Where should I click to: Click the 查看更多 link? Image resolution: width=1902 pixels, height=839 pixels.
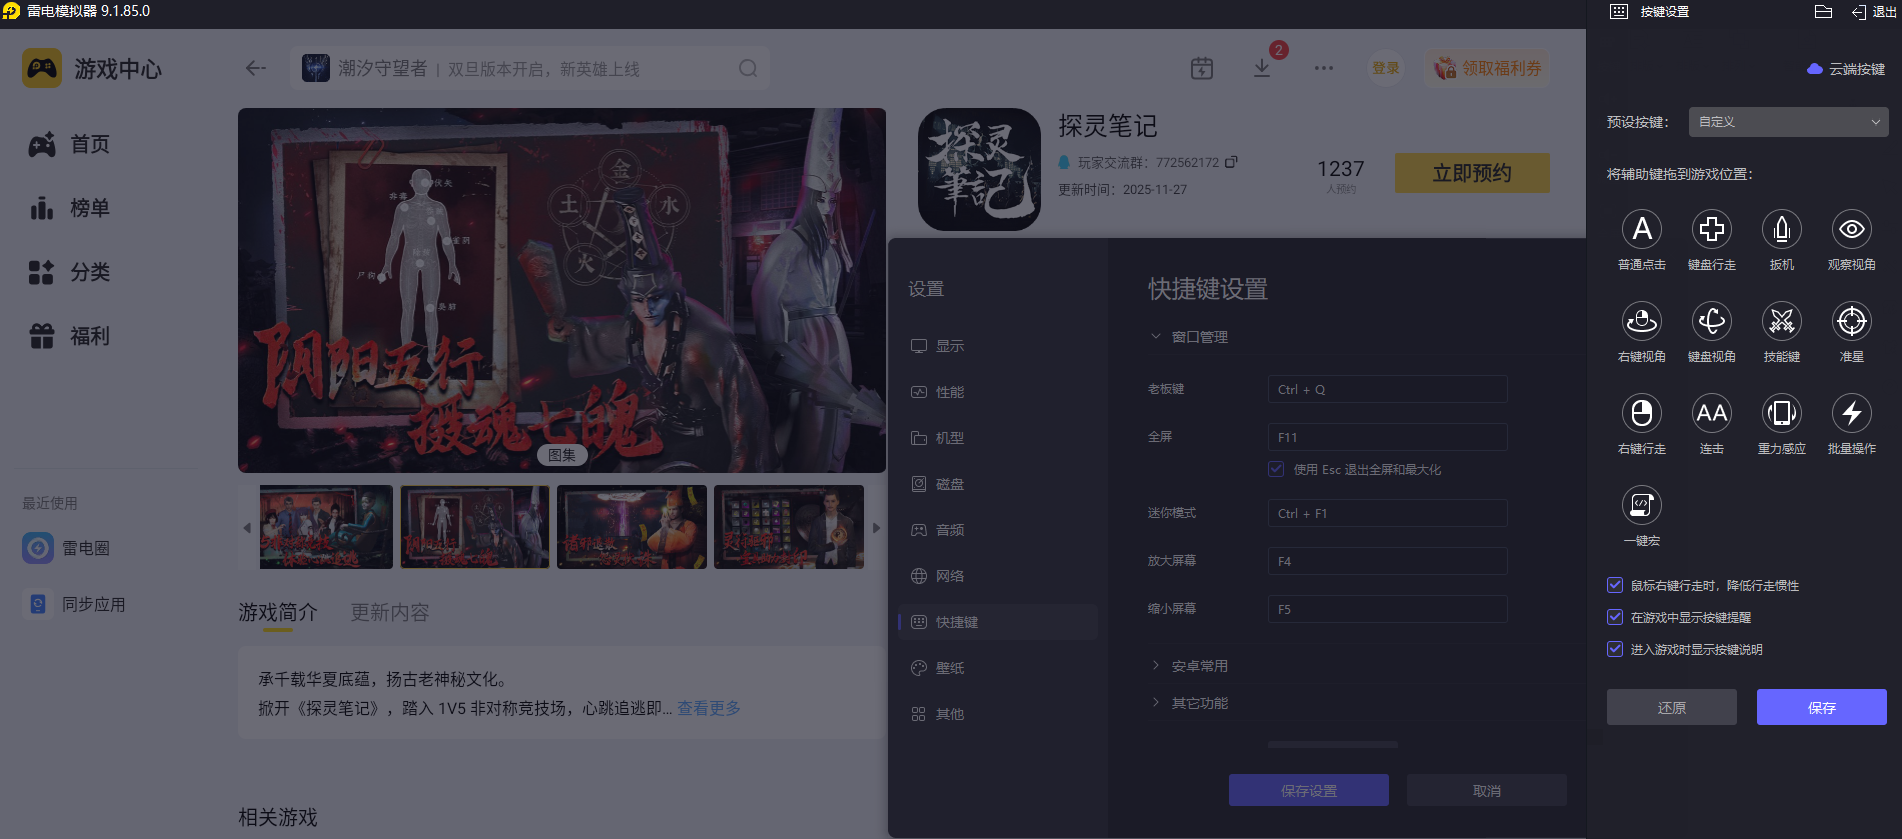pos(709,708)
